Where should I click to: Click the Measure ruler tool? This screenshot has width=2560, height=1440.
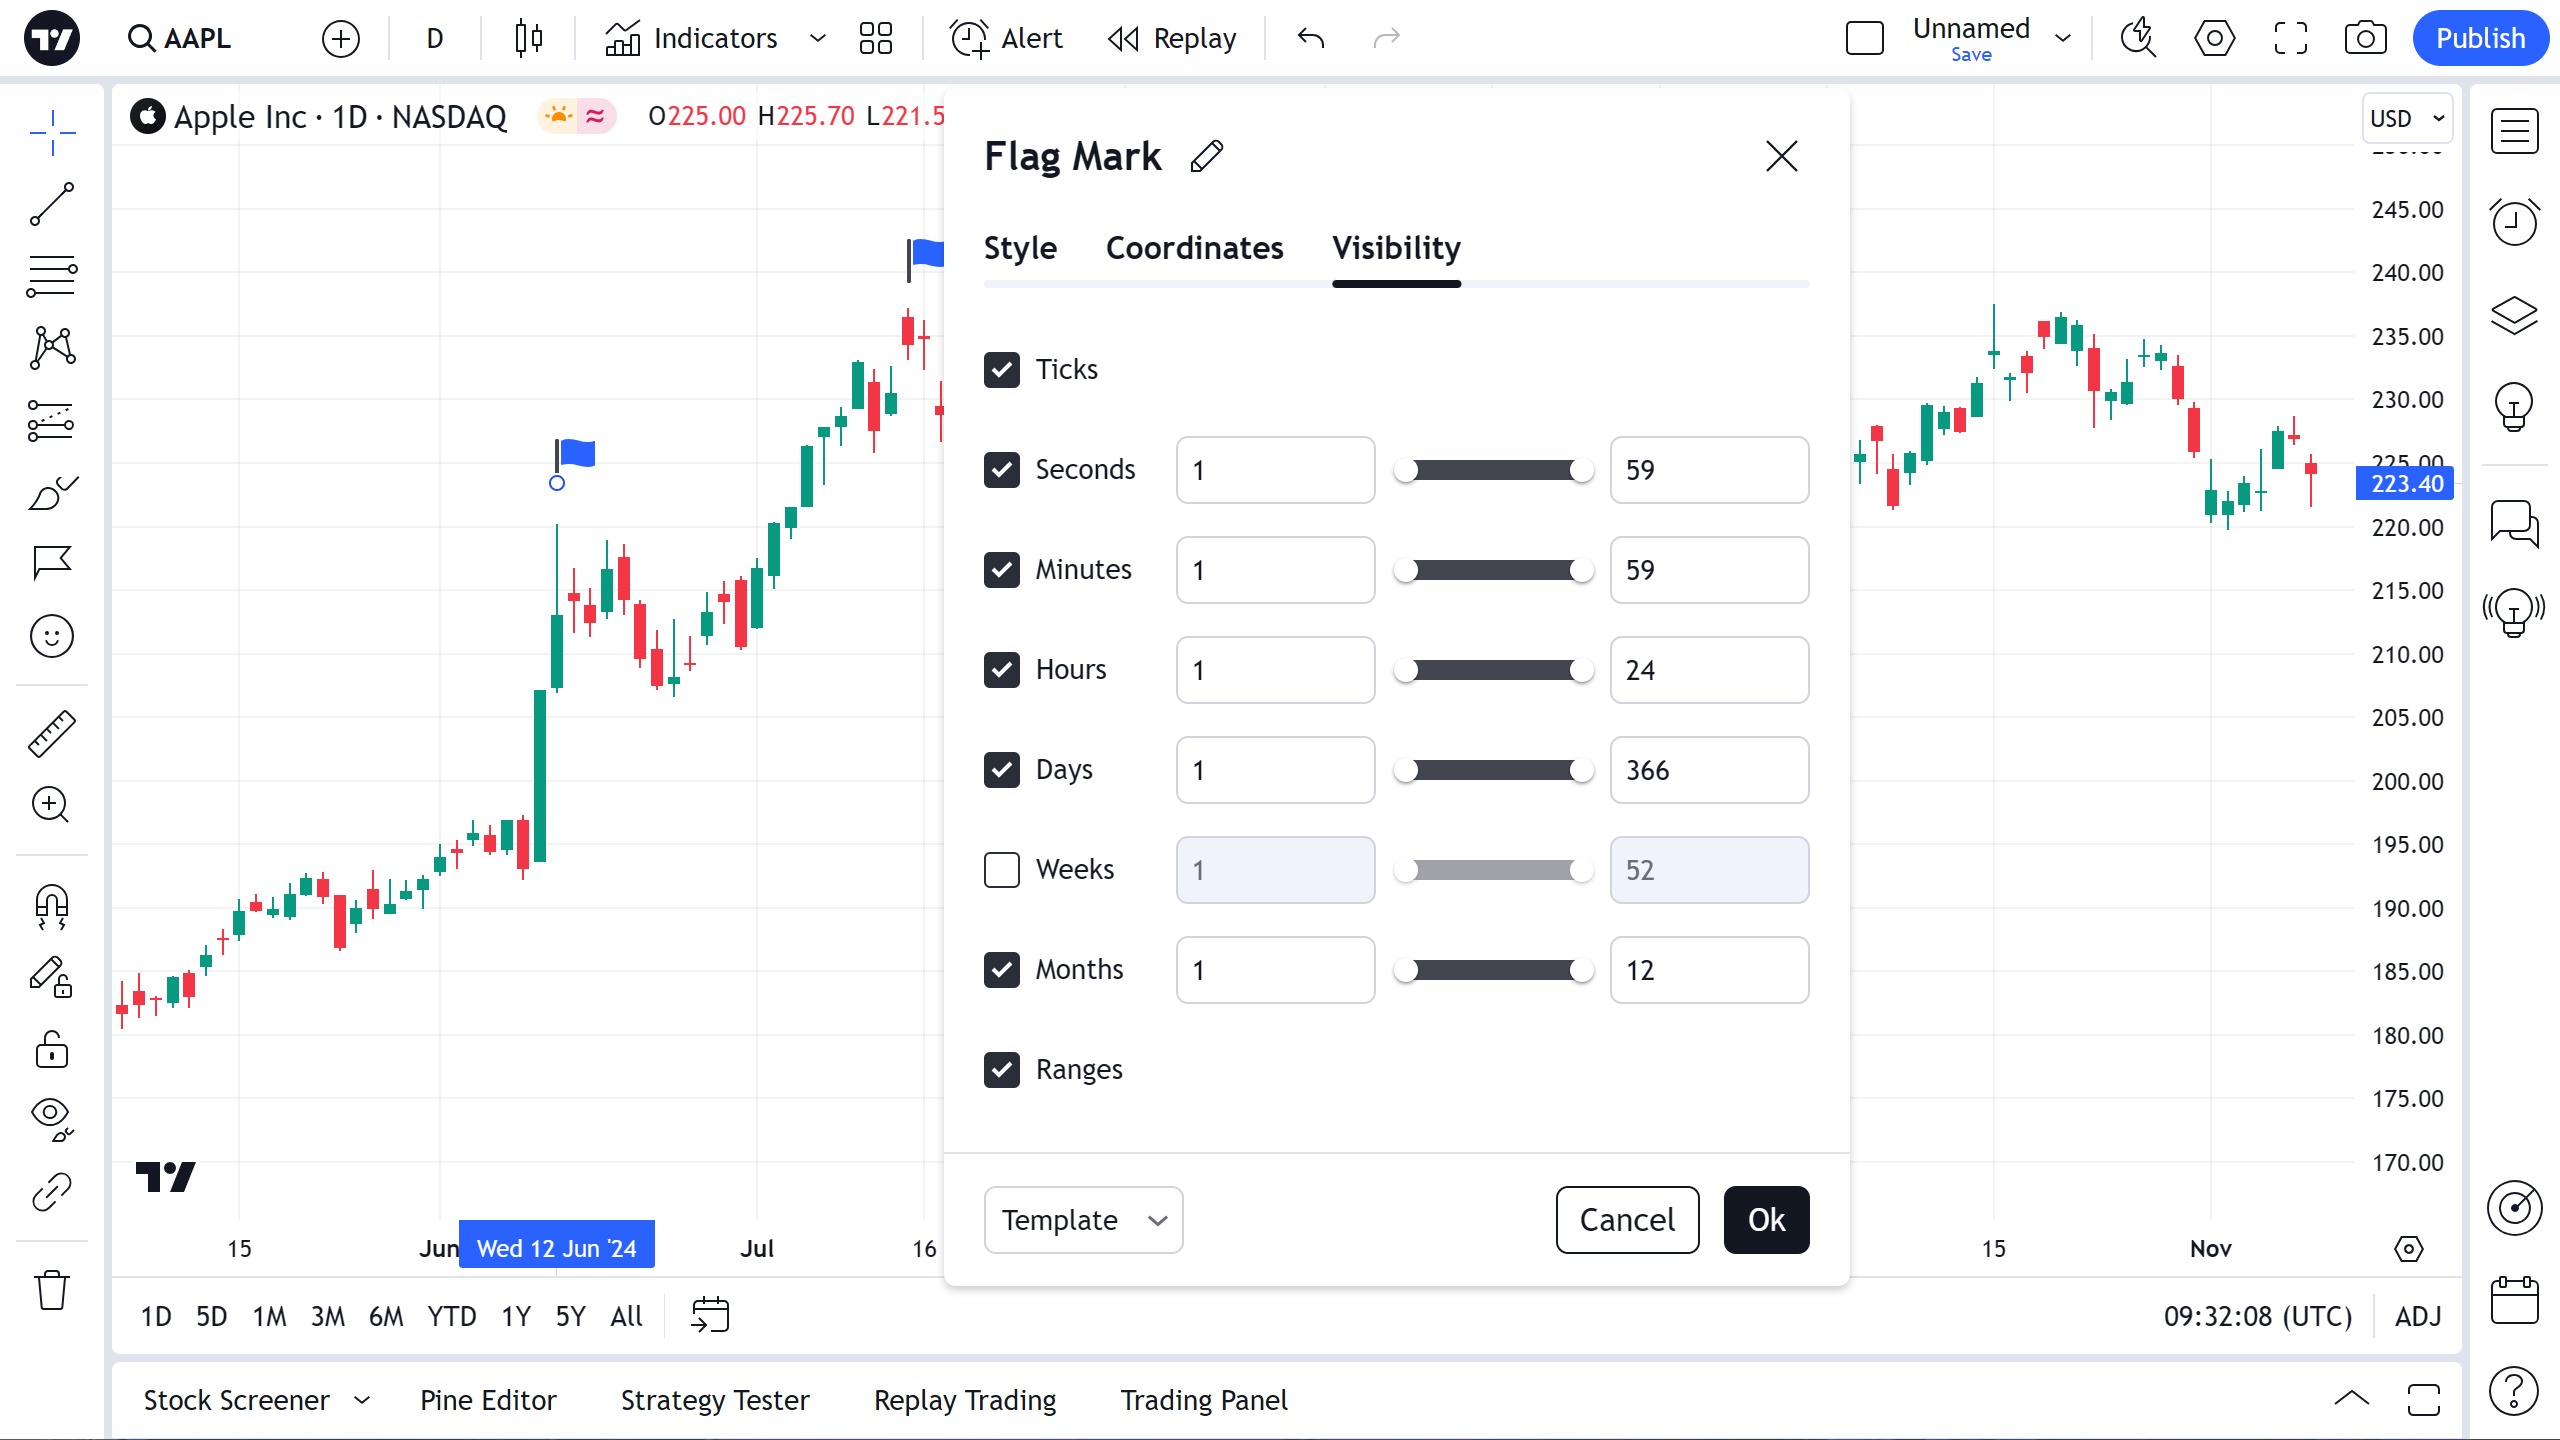pyautogui.click(x=52, y=733)
